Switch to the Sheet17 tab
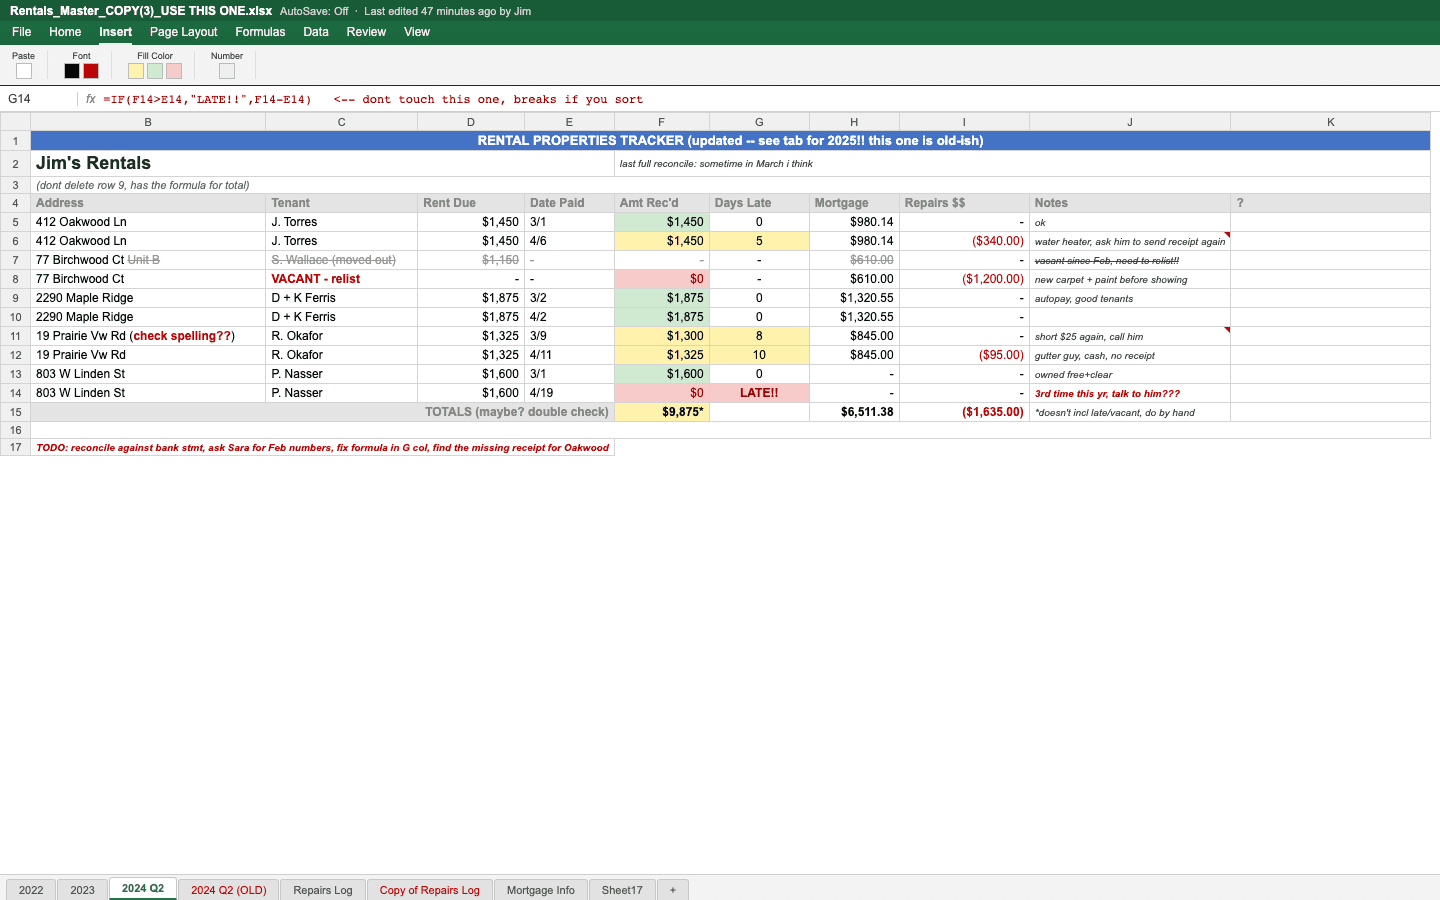Viewport: 1440px width, 900px height. [622, 890]
